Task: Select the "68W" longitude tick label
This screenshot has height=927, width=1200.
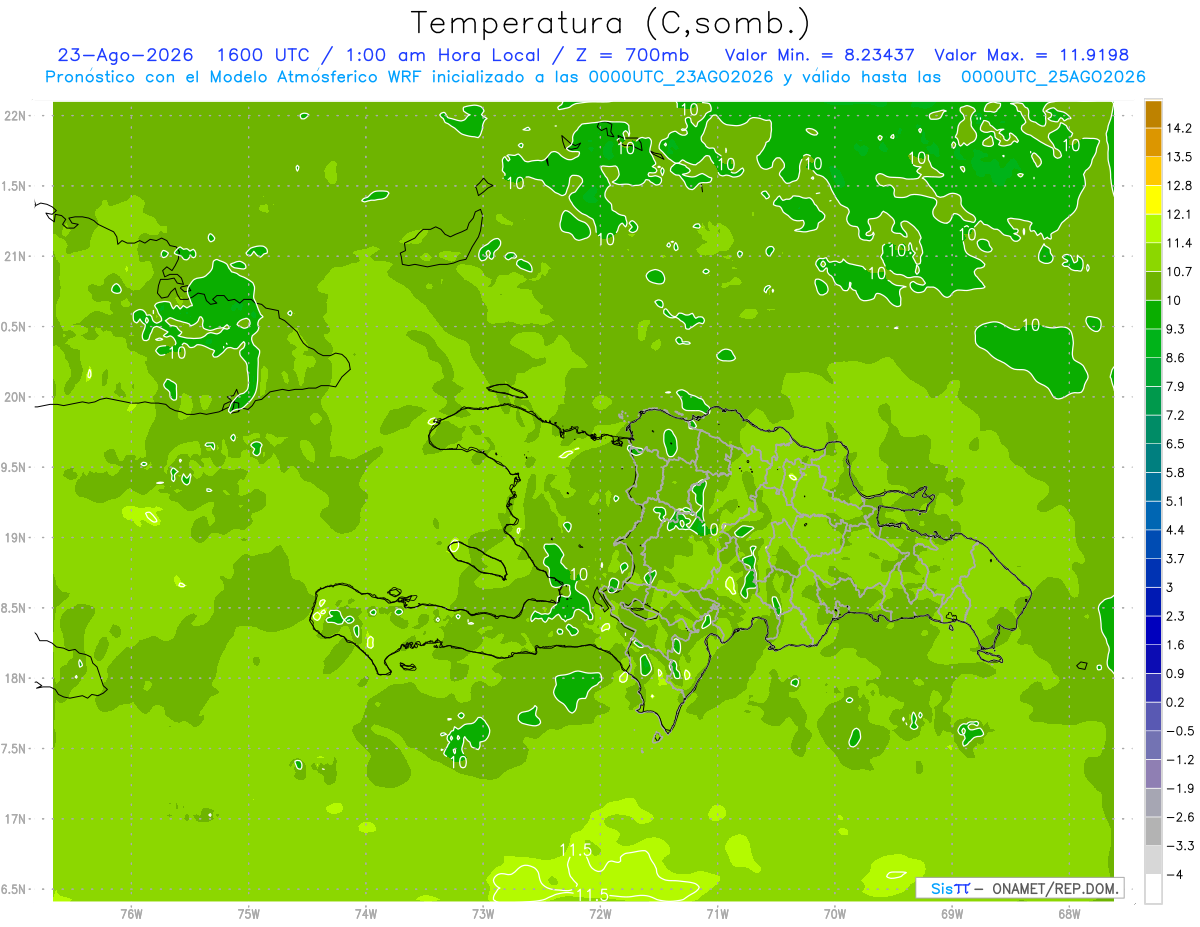Action: [1068, 914]
